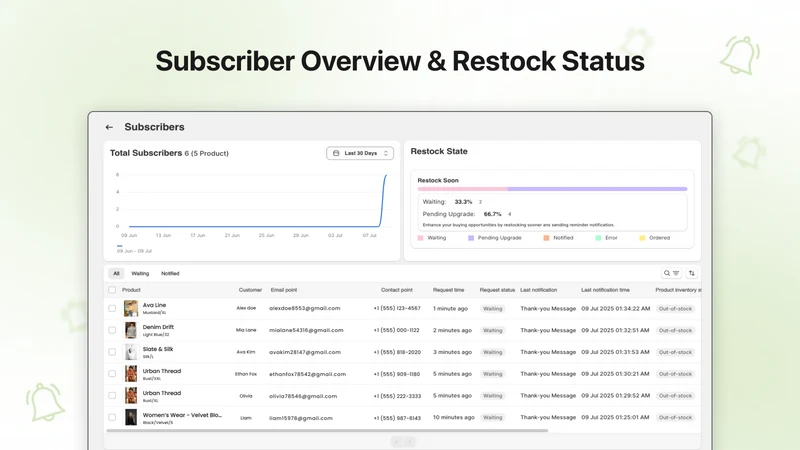The height and width of the screenshot is (450, 800).
Task: Open the Slate & Silk product thumbnail
Action: 131,352
